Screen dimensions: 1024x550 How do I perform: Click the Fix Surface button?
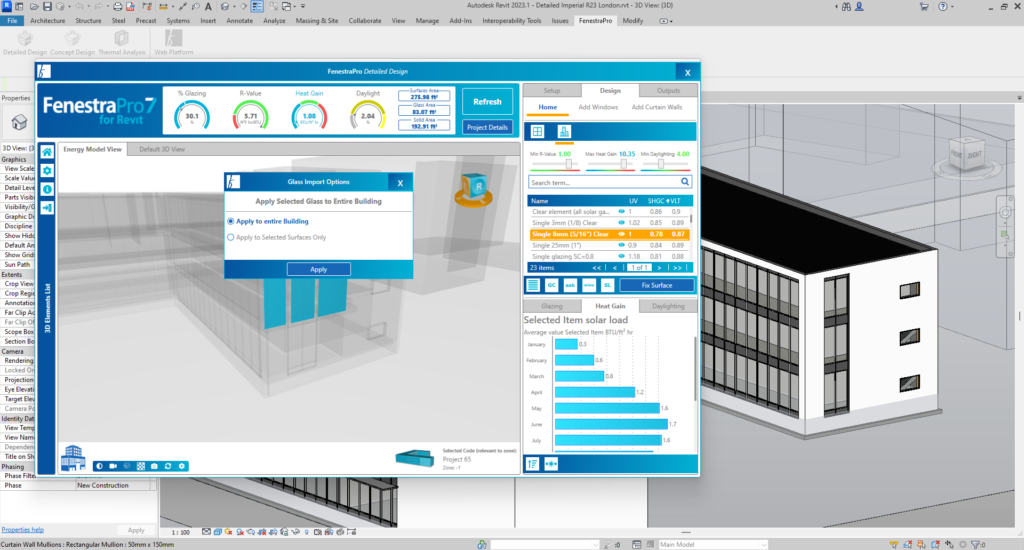pos(656,285)
